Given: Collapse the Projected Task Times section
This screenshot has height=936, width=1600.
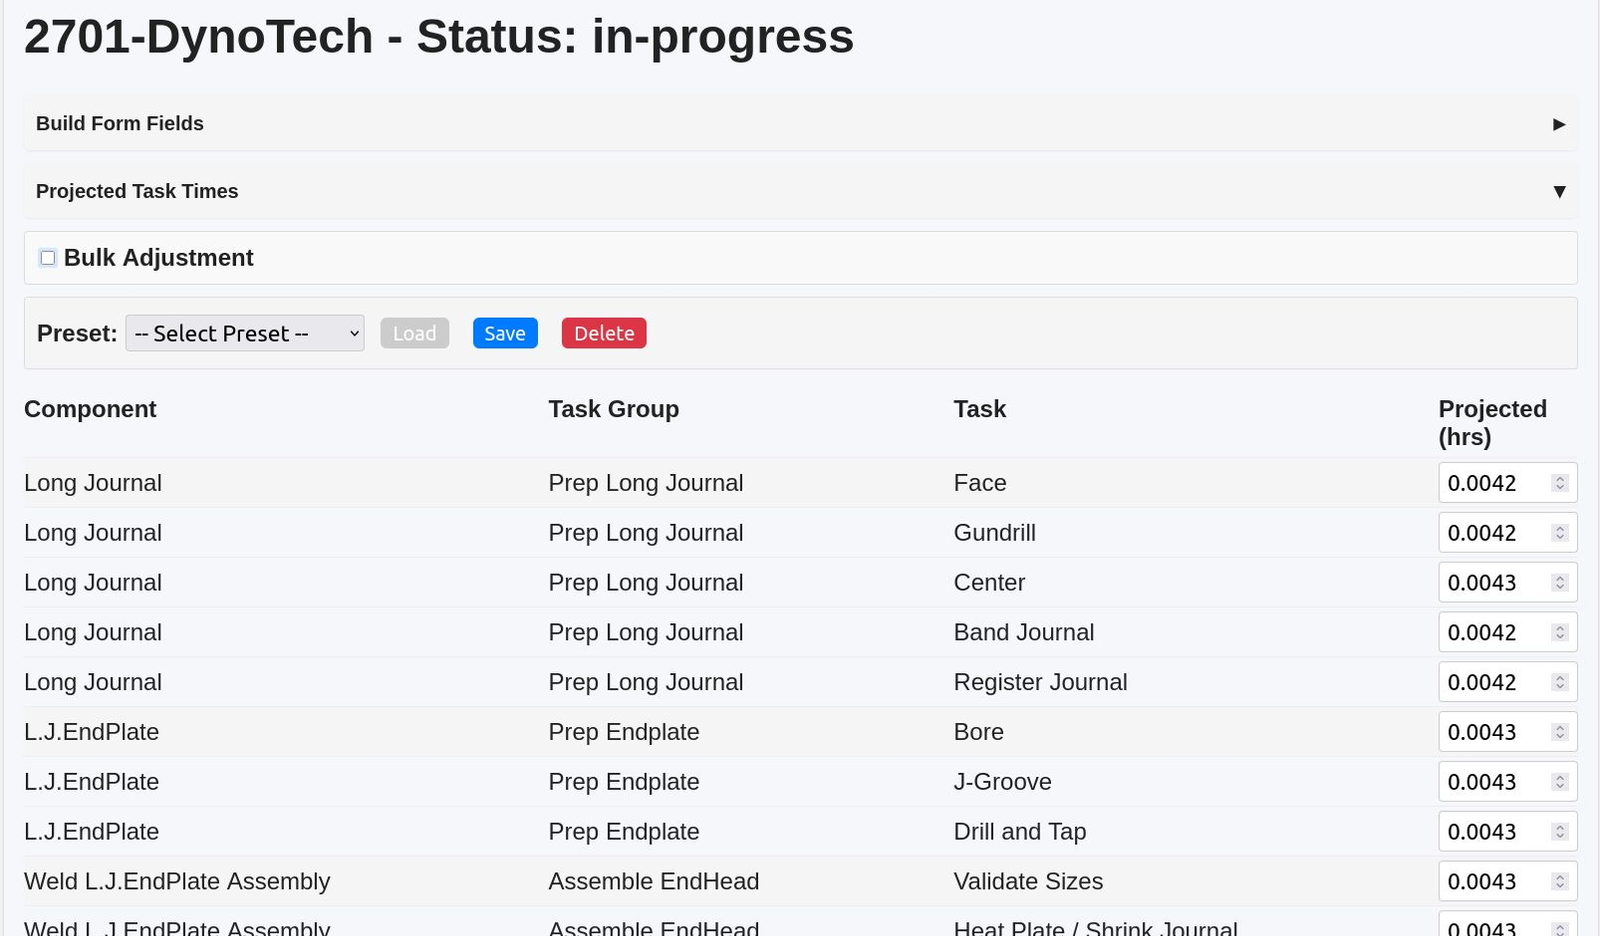Looking at the screenshot, I should (1558, 190).
